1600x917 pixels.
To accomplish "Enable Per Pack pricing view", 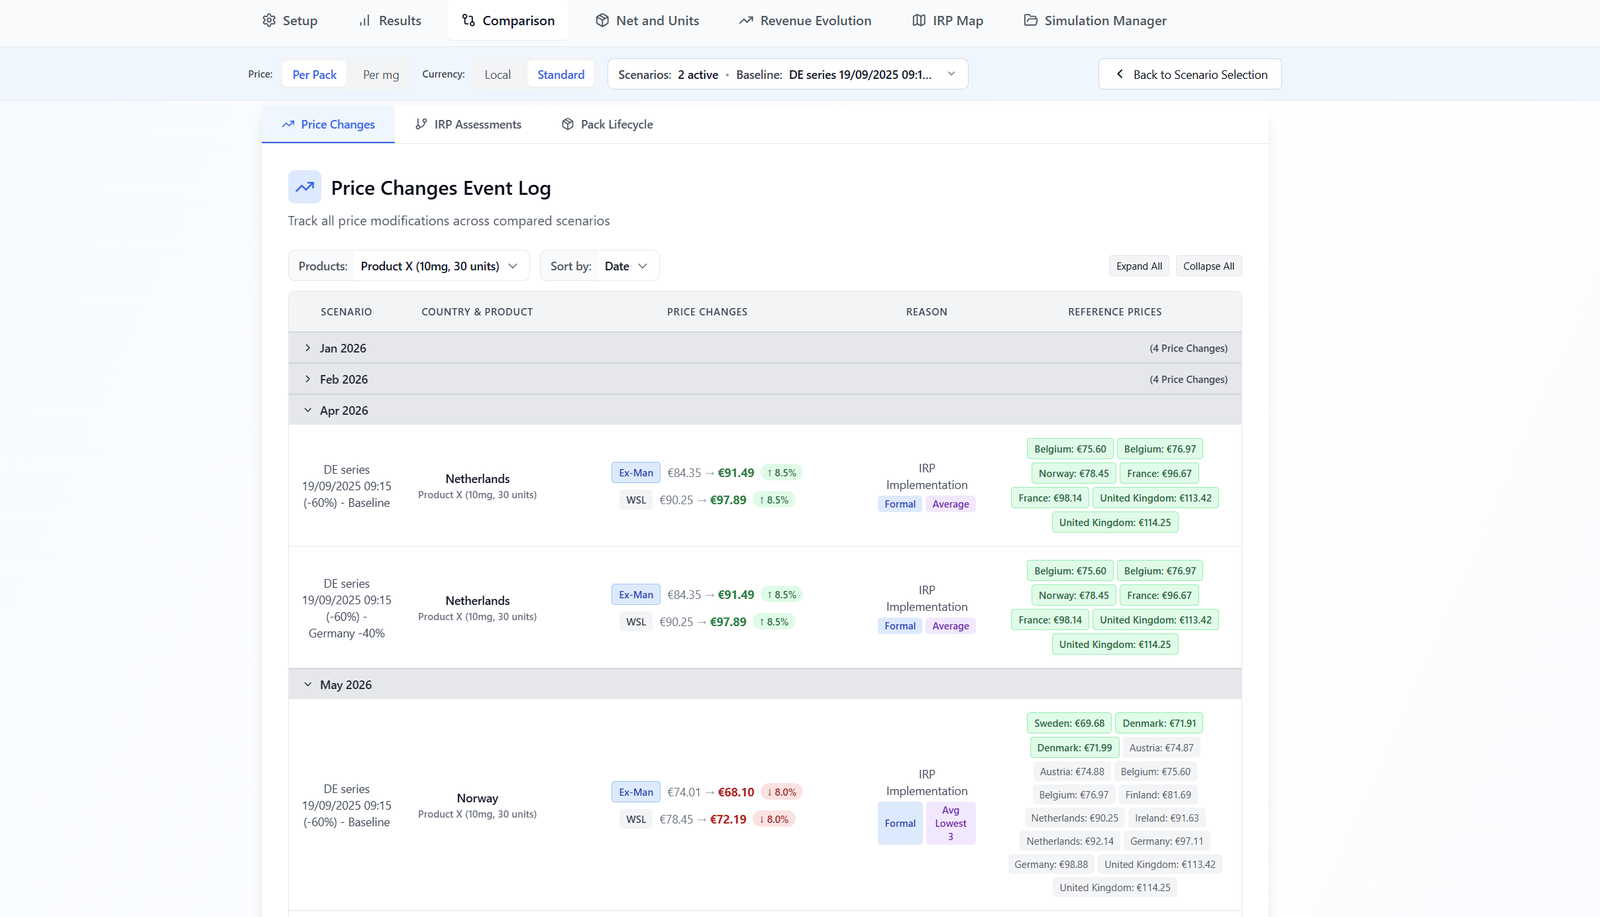I will point(314,73).
